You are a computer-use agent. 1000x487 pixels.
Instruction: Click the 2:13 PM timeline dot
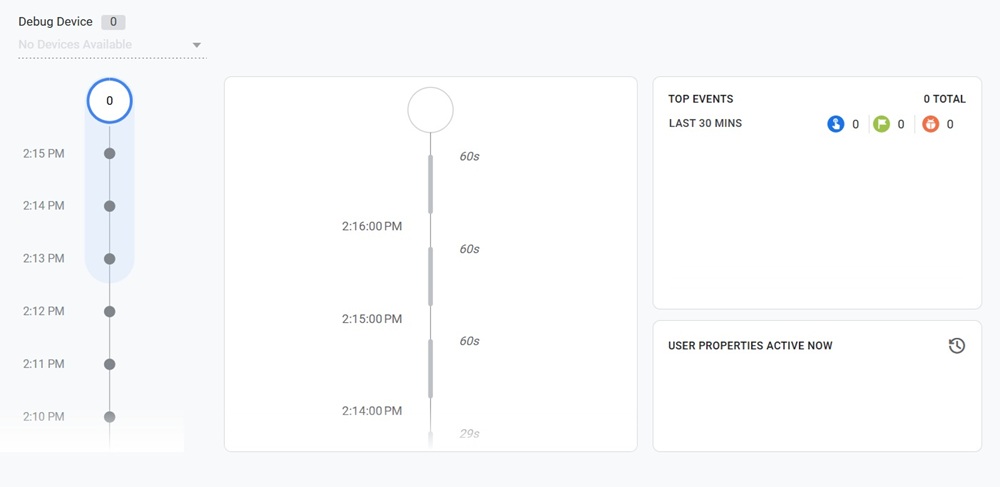coord(110,259)
